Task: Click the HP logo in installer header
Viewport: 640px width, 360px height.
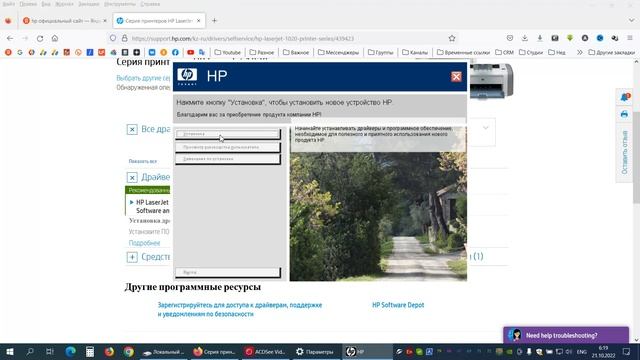Action: (x=187, y=76)
